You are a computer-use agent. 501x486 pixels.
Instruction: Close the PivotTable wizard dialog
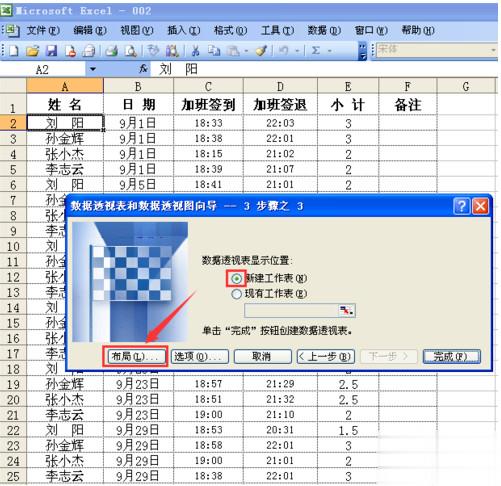tap(481, 206)
